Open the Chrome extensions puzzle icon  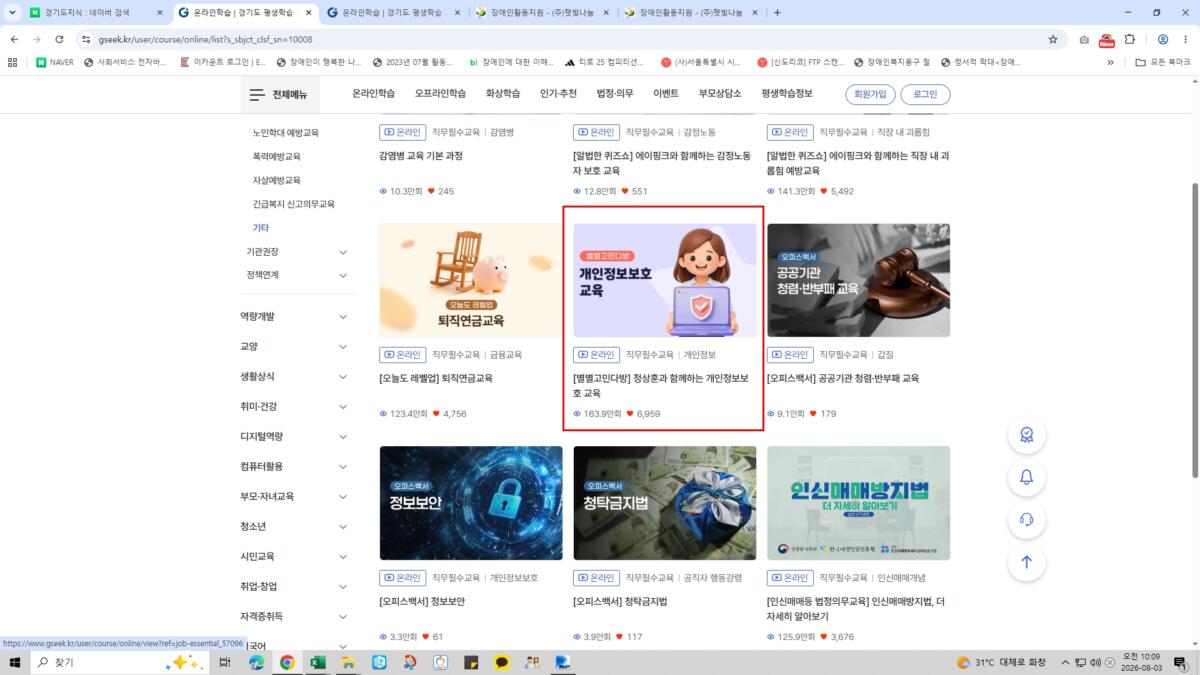pyautogui.click(x=1130, y=39)
